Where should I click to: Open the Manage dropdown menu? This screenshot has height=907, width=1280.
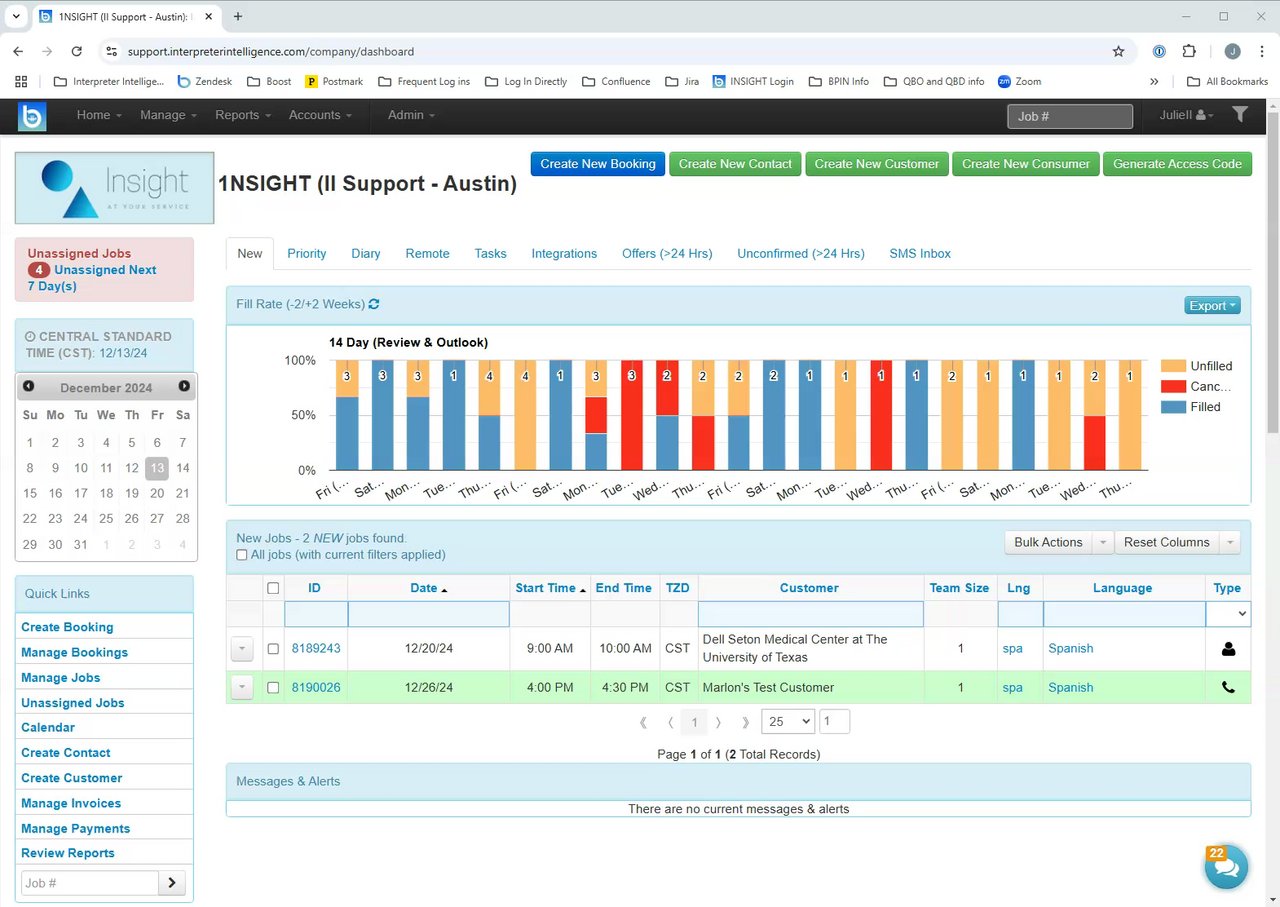[169, 115]
